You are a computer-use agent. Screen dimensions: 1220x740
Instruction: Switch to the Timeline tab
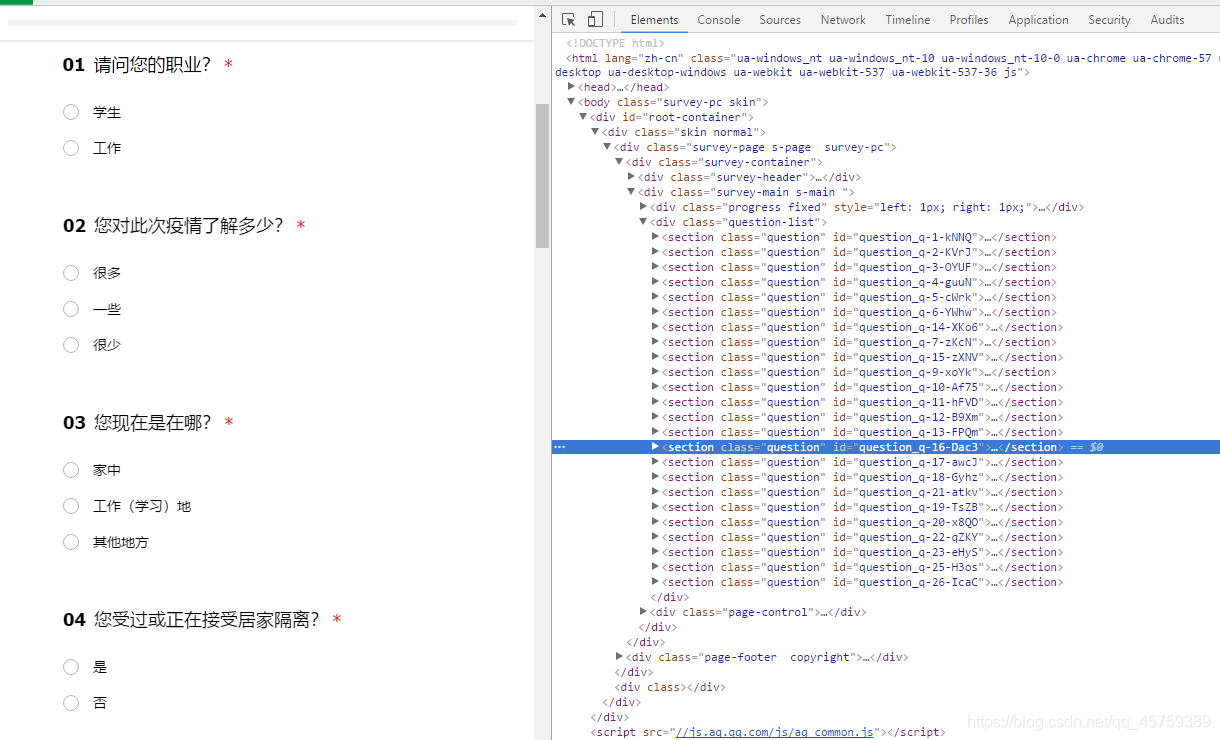(x=908, y=20)
